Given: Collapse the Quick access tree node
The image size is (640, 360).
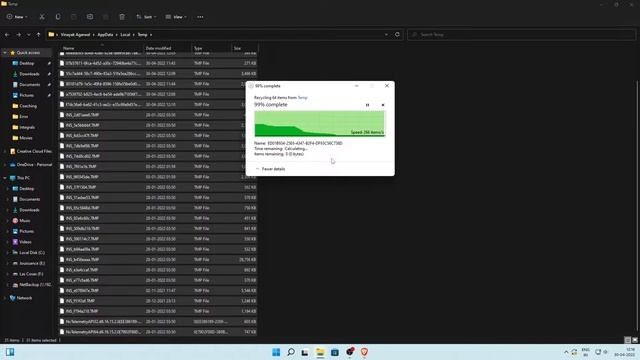Looking at the screenshot, I should pos(5,53).
